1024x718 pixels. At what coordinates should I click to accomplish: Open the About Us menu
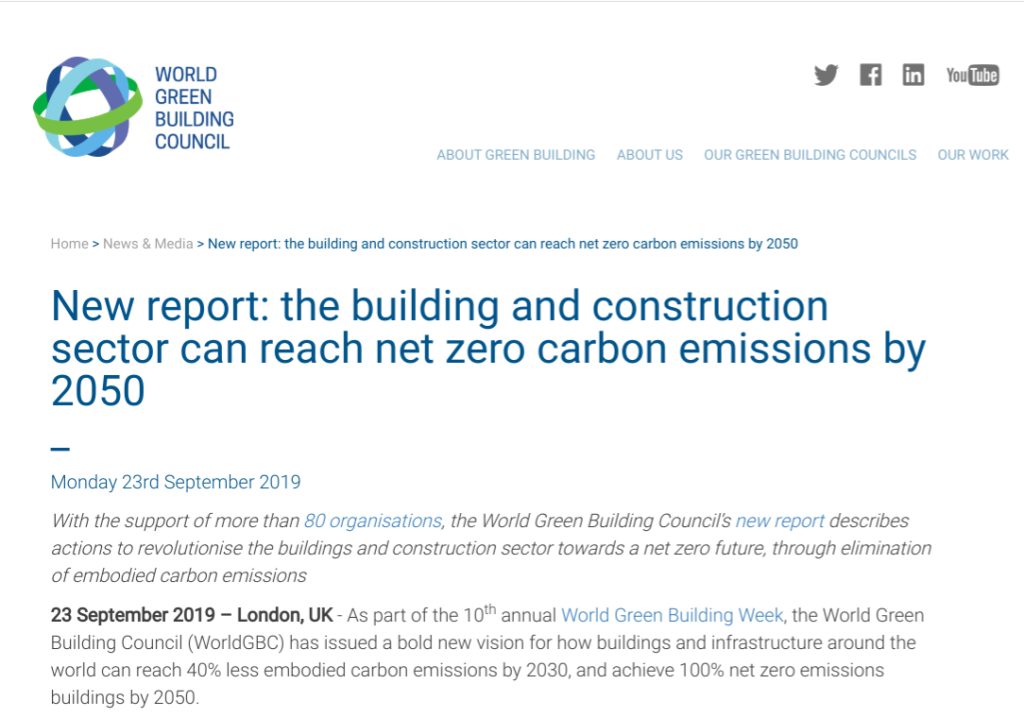[x=650, y=155]
